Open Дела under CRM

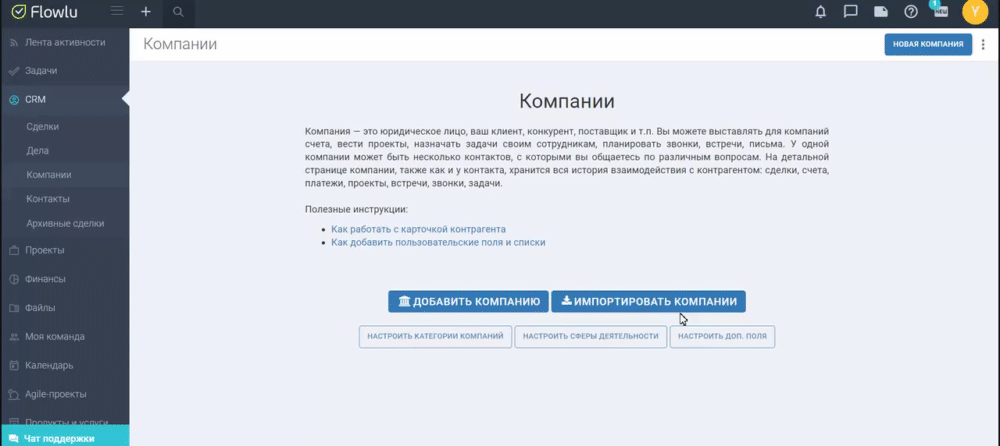tap(38, 151)
